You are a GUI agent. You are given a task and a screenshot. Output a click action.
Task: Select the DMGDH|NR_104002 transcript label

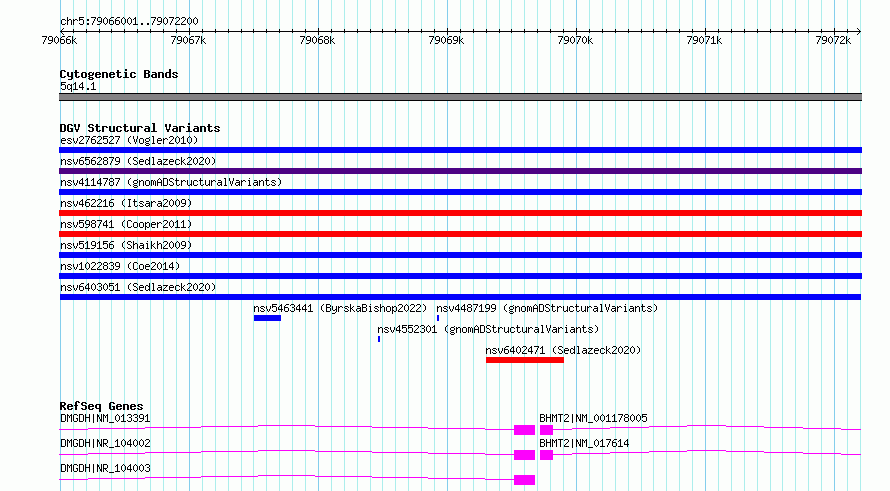105,443
